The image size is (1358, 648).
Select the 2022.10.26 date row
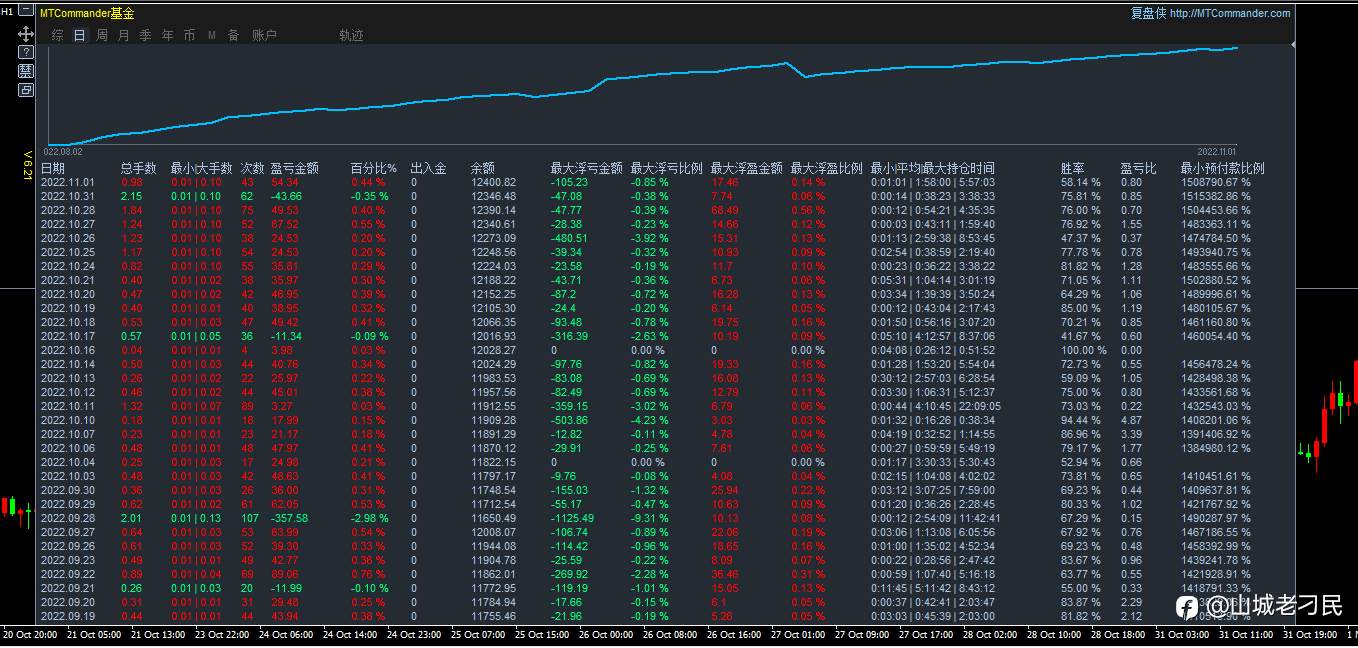click(x=67, y=238)
